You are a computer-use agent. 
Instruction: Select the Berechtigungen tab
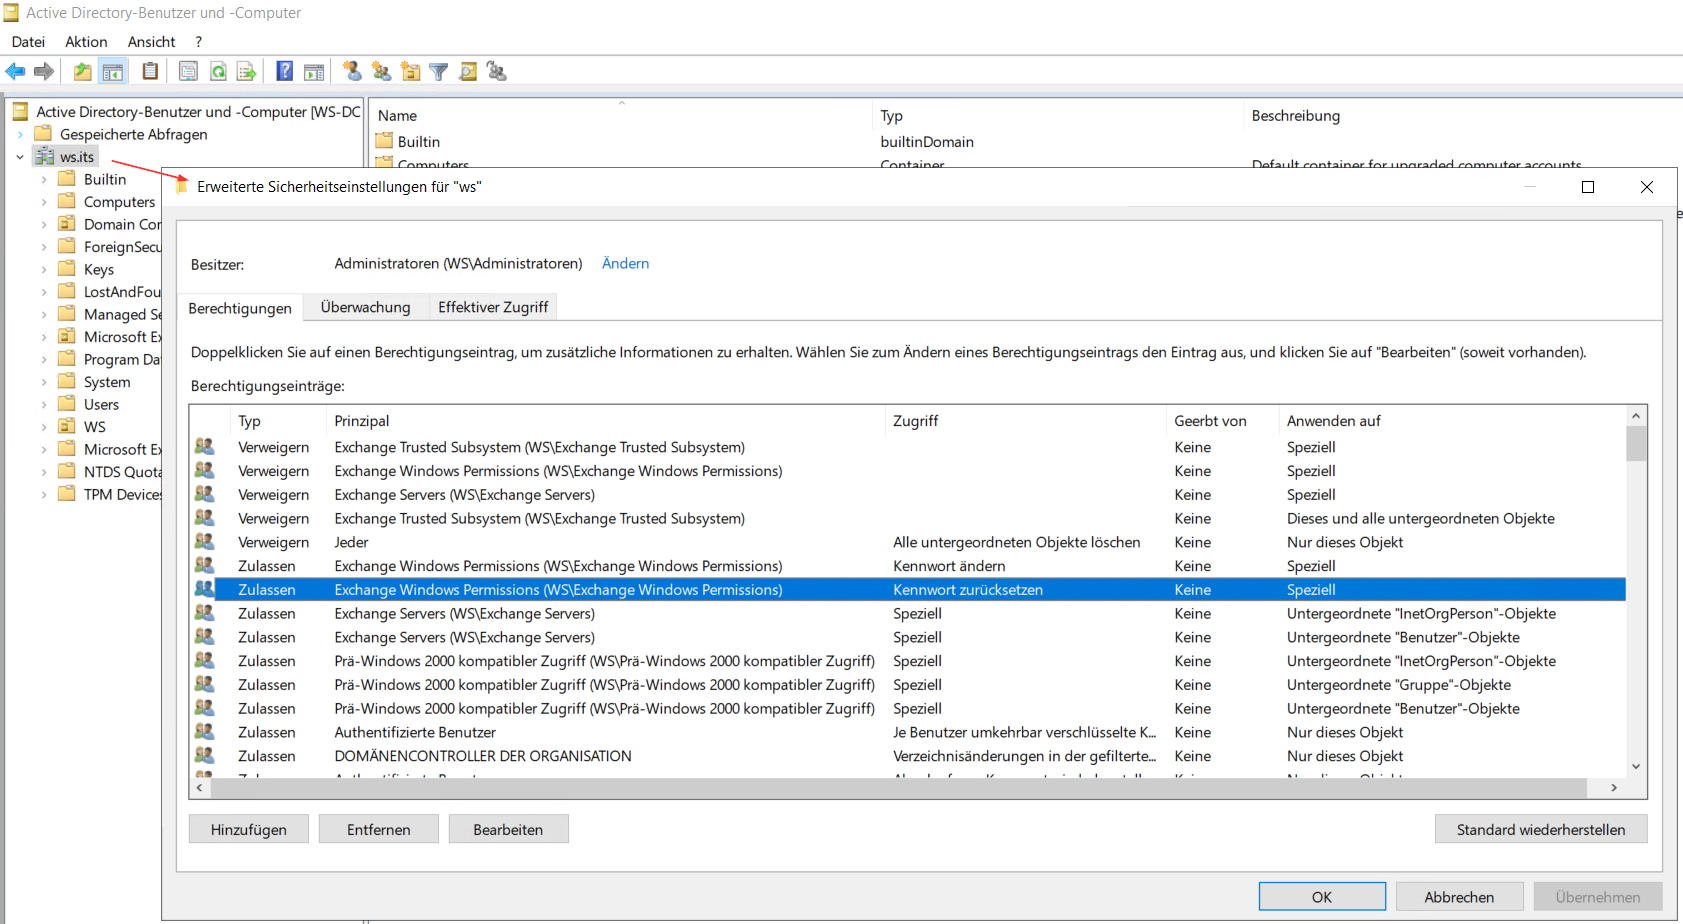[240, 307]
